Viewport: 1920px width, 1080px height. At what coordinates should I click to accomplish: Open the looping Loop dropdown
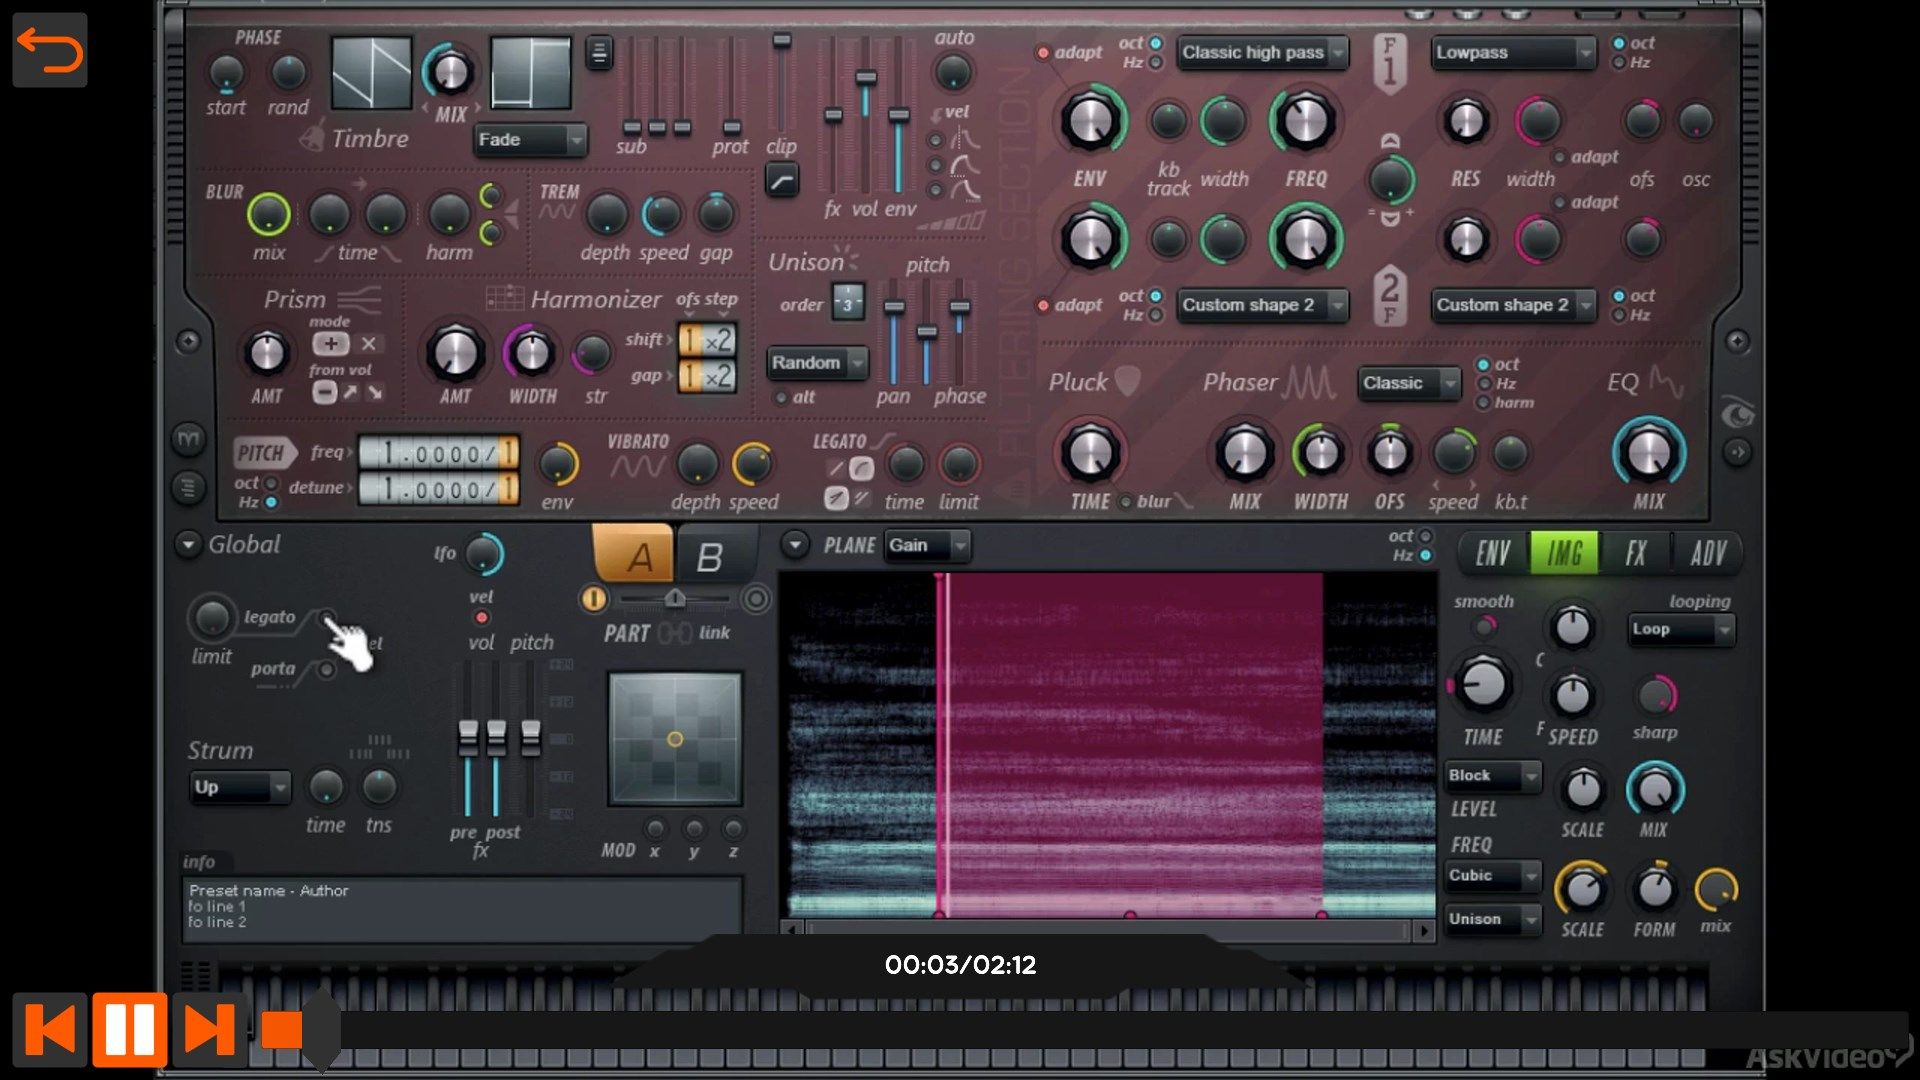[x=1681, y=630]
